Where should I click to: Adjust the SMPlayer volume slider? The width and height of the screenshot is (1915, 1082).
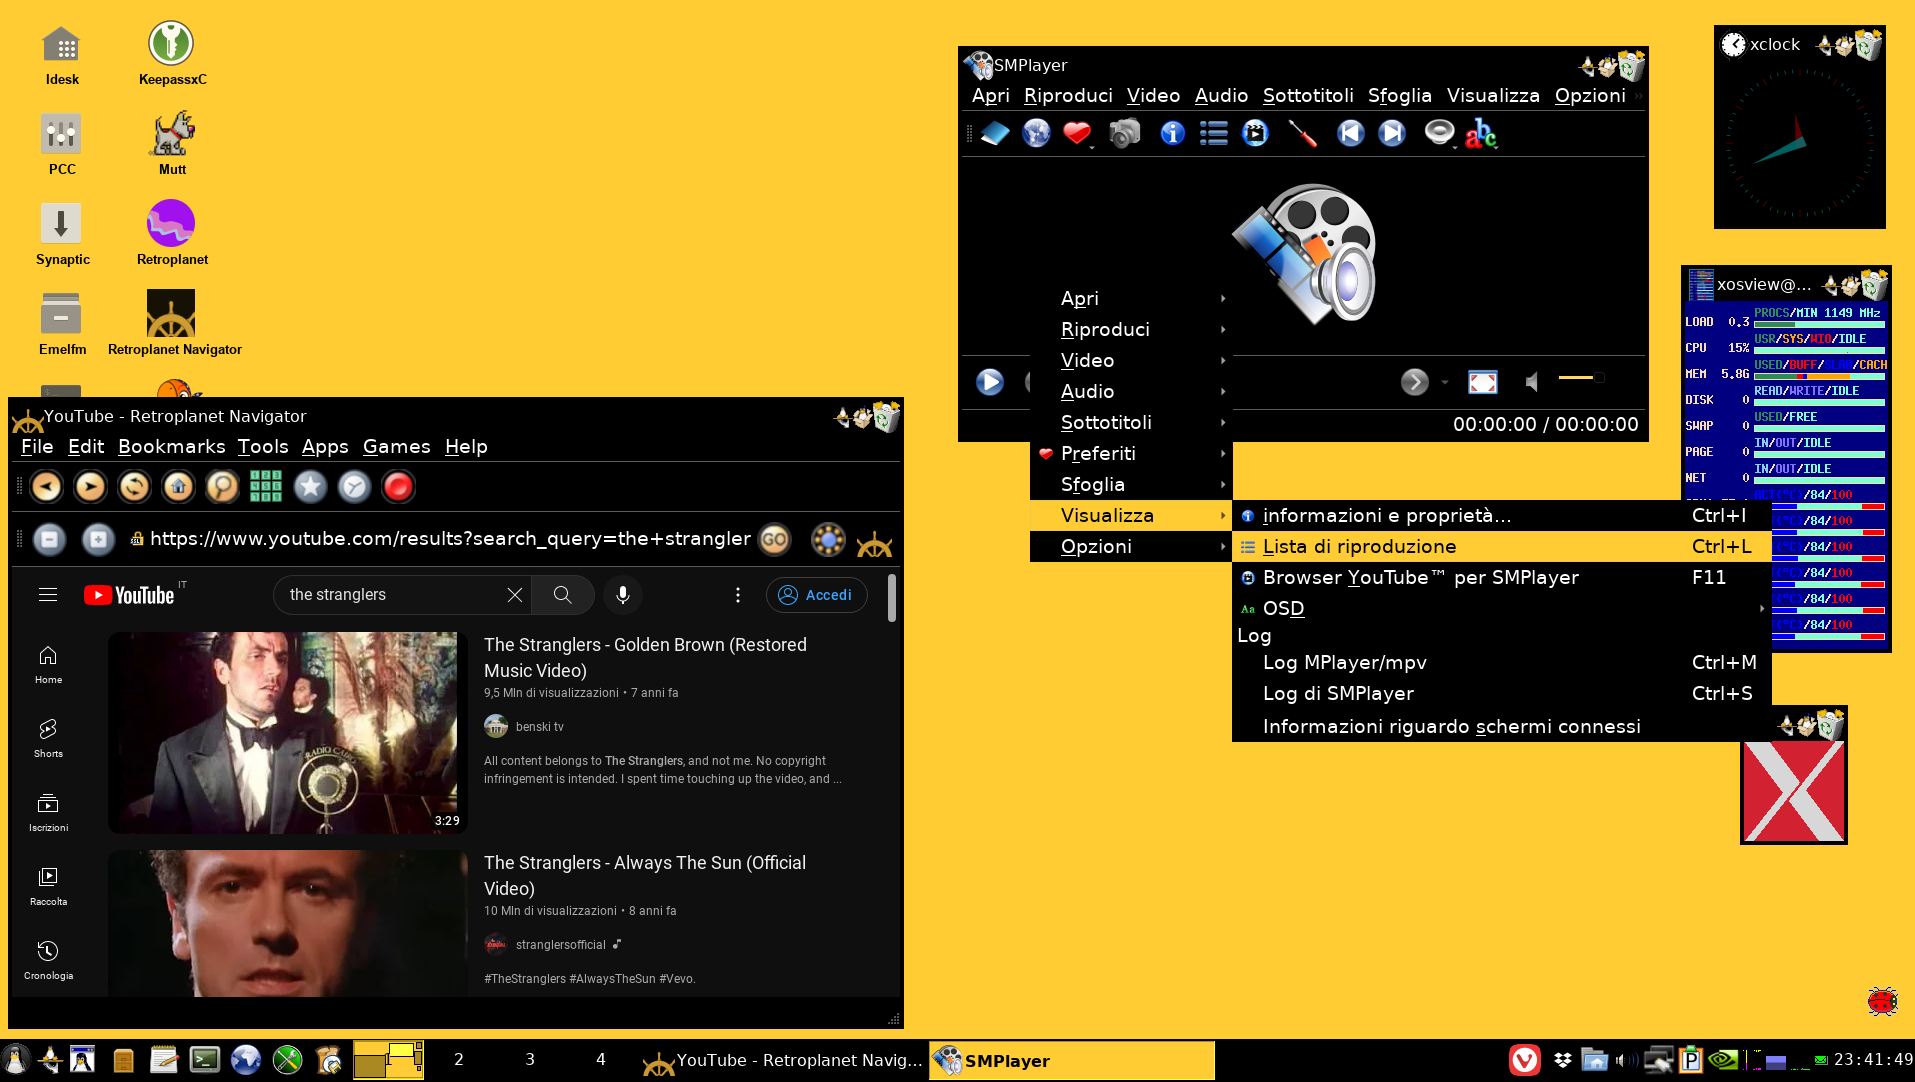point(1581,377)
